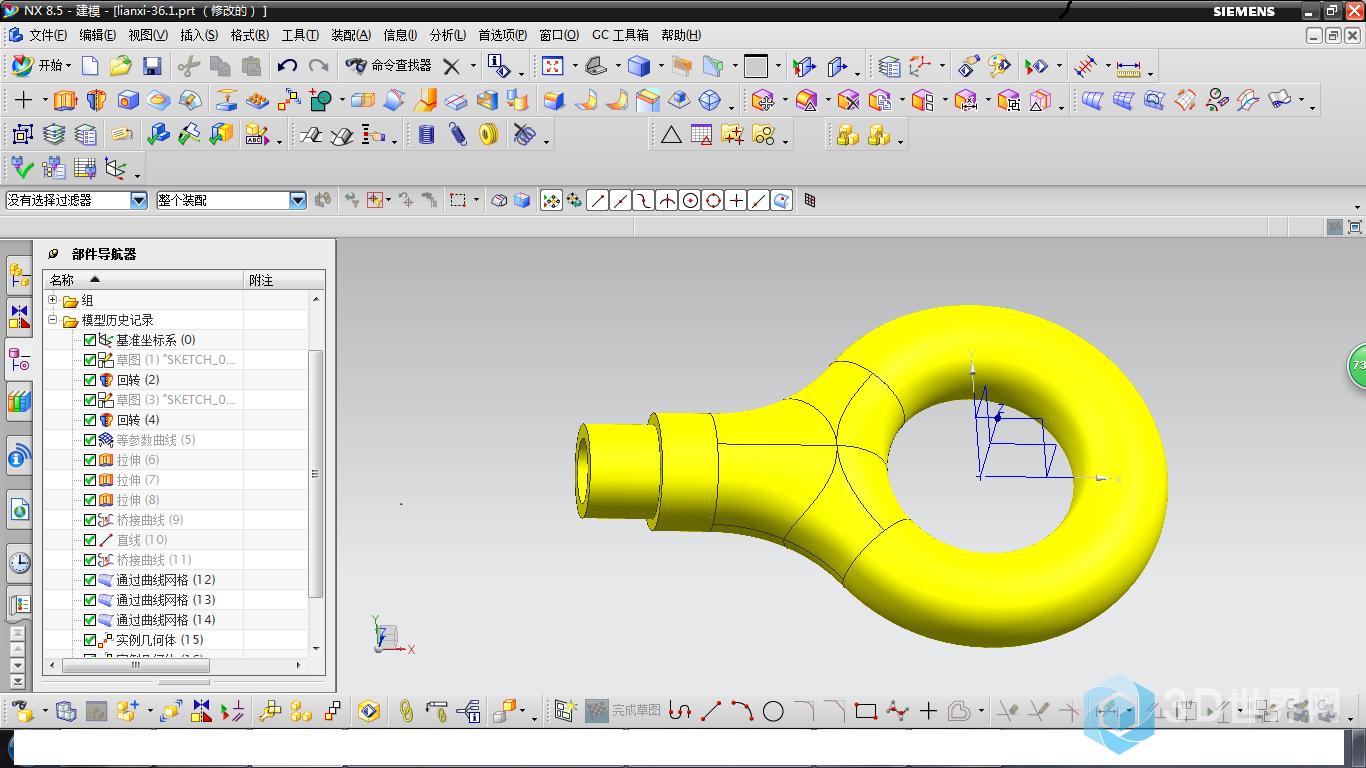Screen dimensions: 1366x768
Task: Toggle checkbox for 基准坐标系 (0)
Action: coord(90,340)
